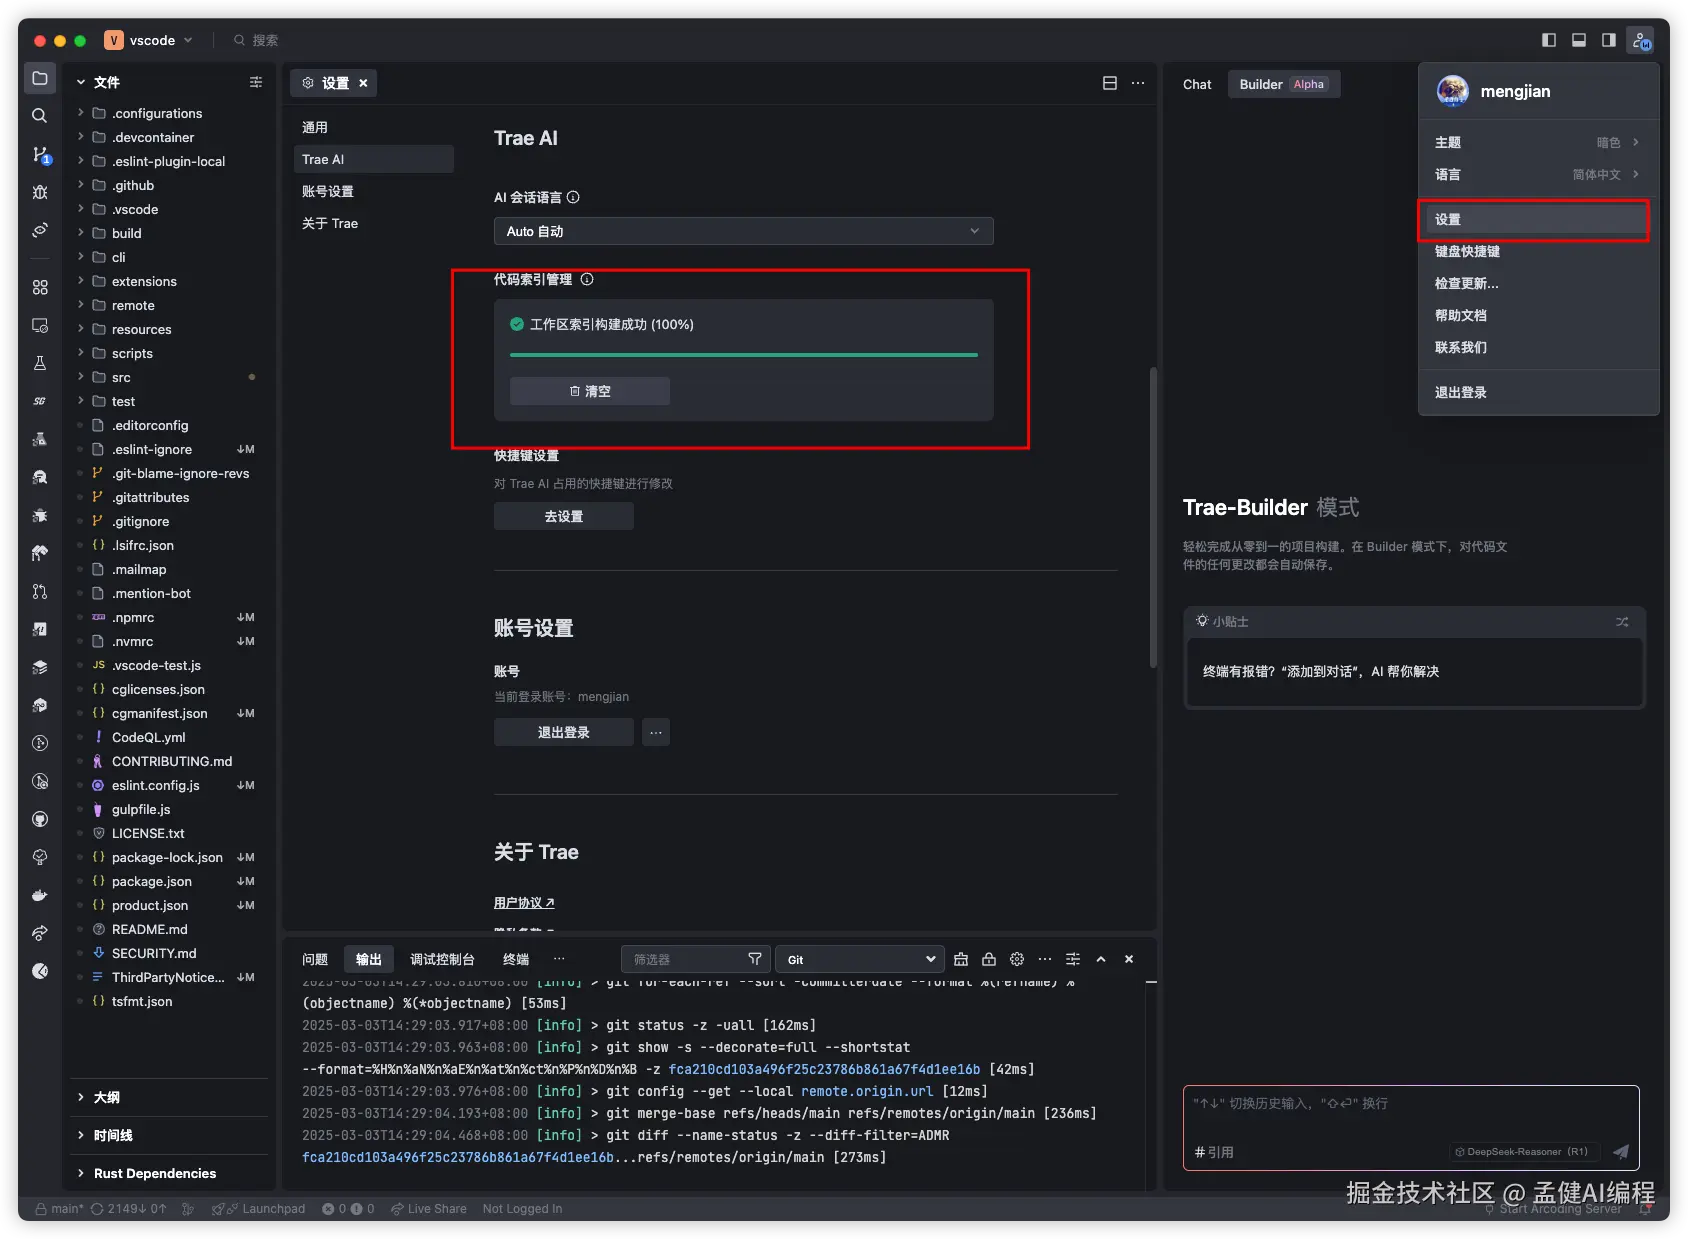The image size is (1688, 1239).
Task: Select 联系我们 in the account menu
Action: (x=1538, y=347)
